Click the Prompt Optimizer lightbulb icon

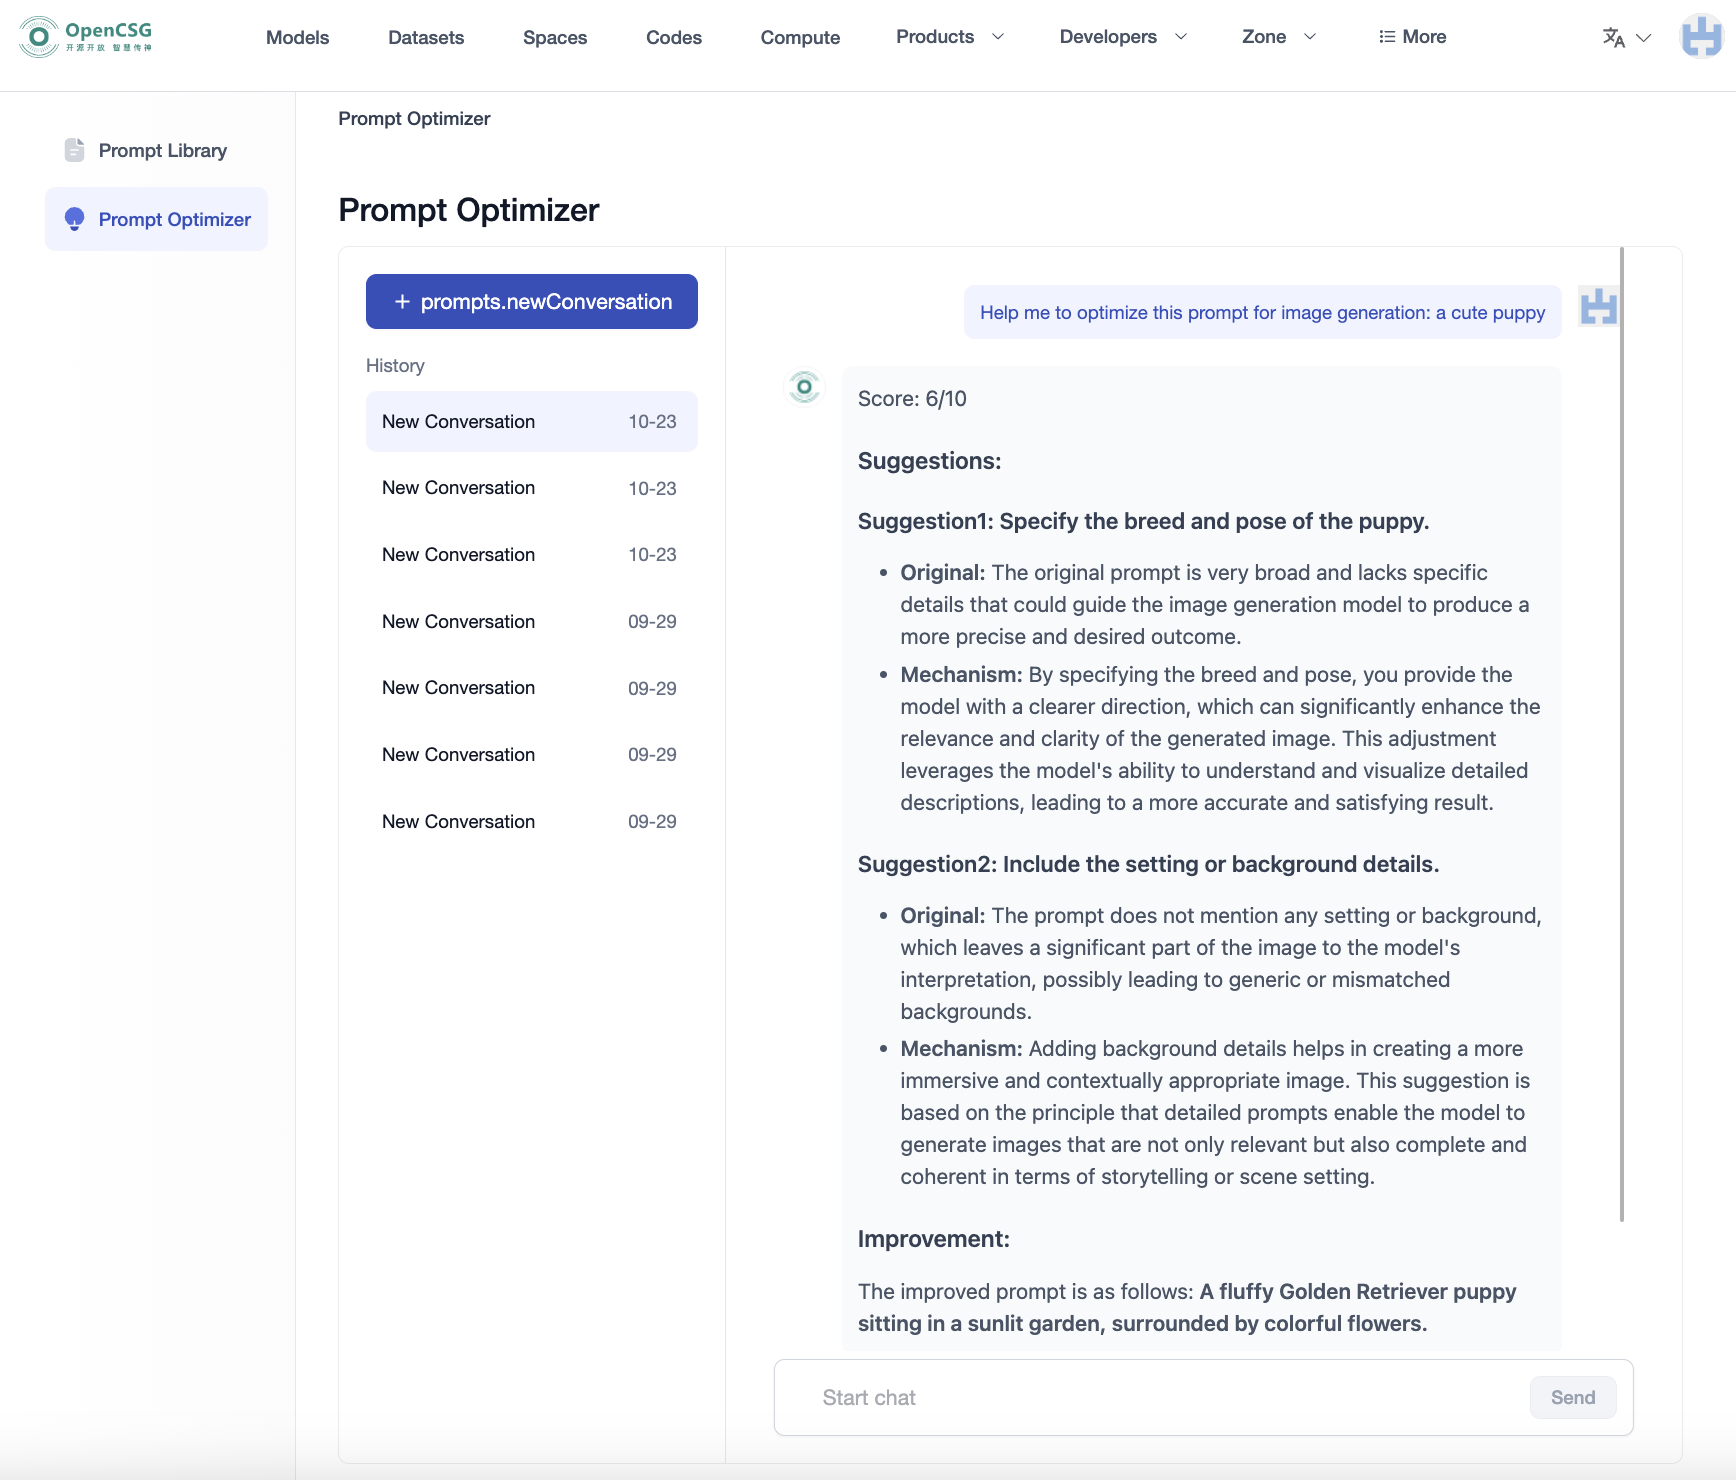74,219
